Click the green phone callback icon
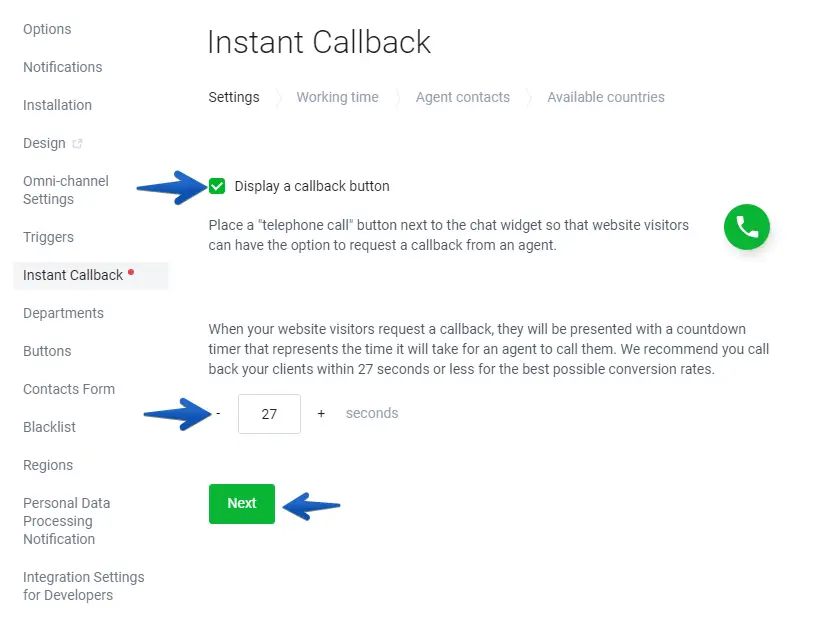The width and height of the screenshot is (822, 635). tap(747, 227)
